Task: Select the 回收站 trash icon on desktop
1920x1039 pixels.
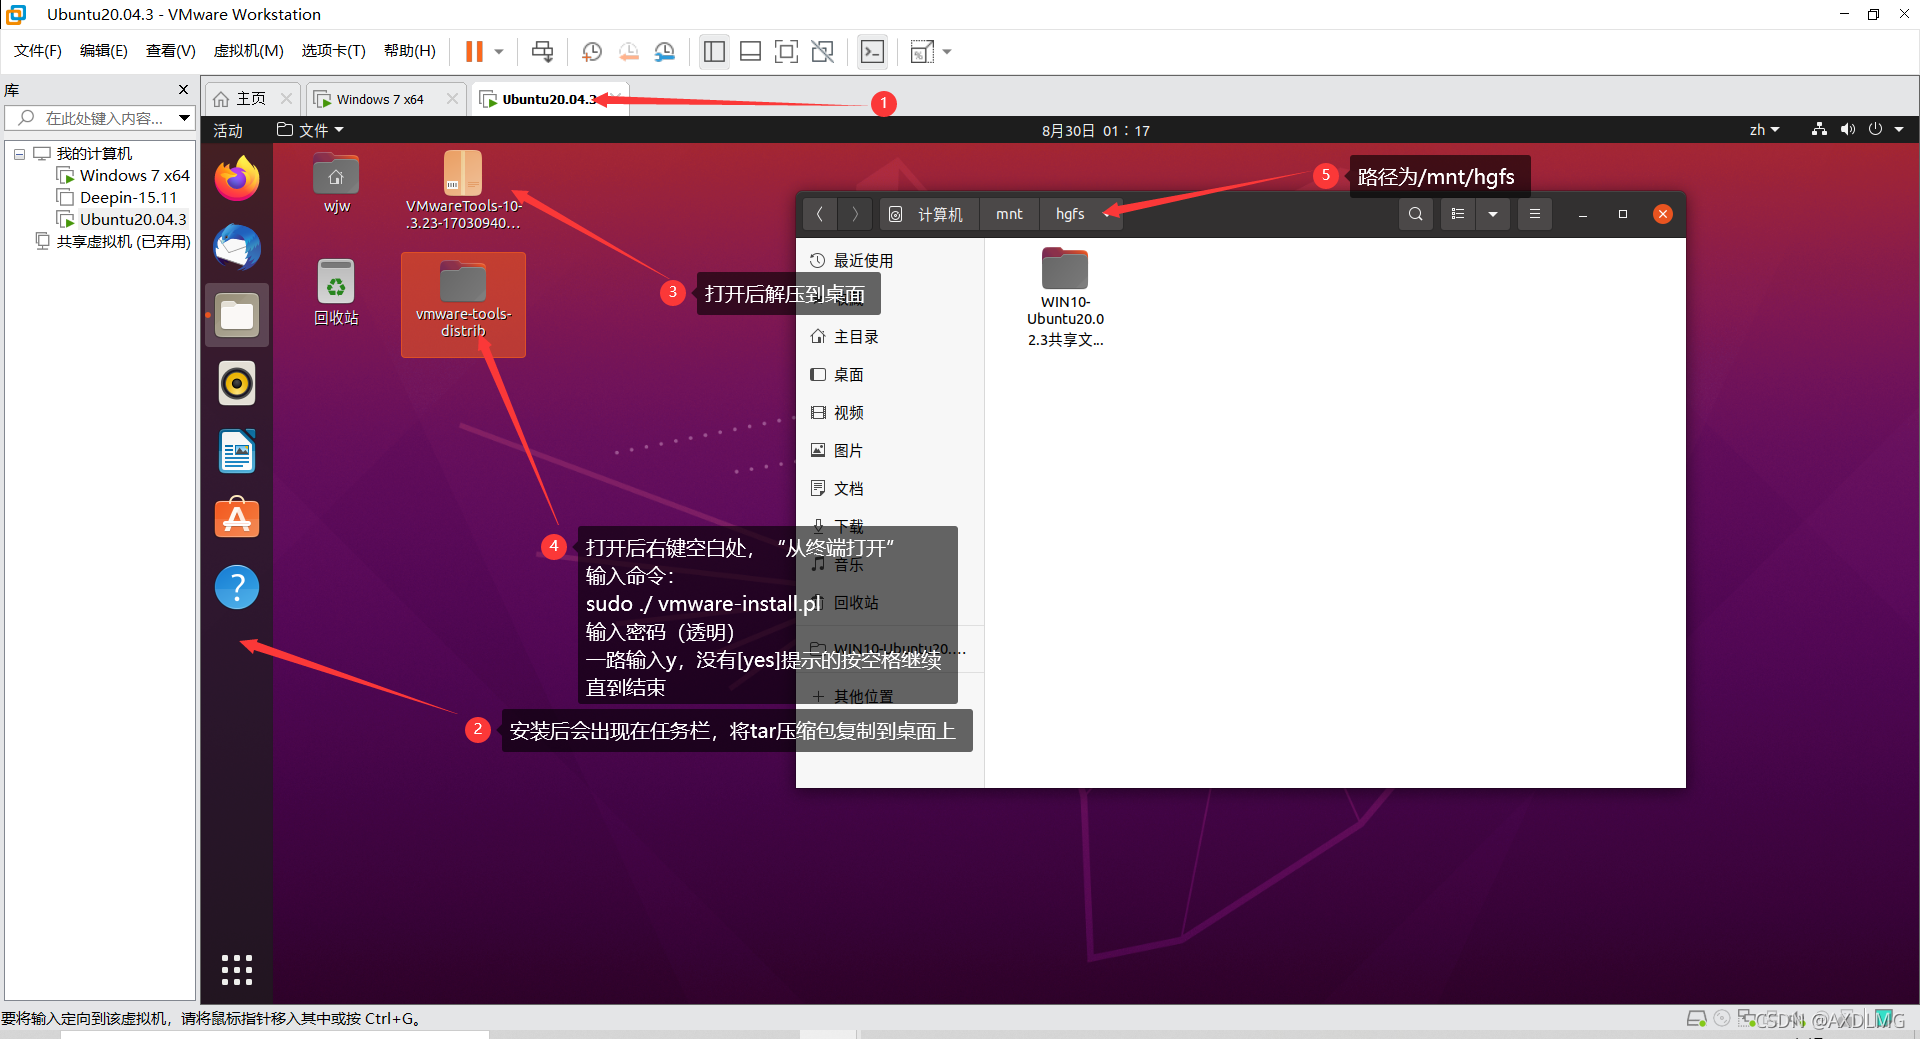Action: point(336,292)
